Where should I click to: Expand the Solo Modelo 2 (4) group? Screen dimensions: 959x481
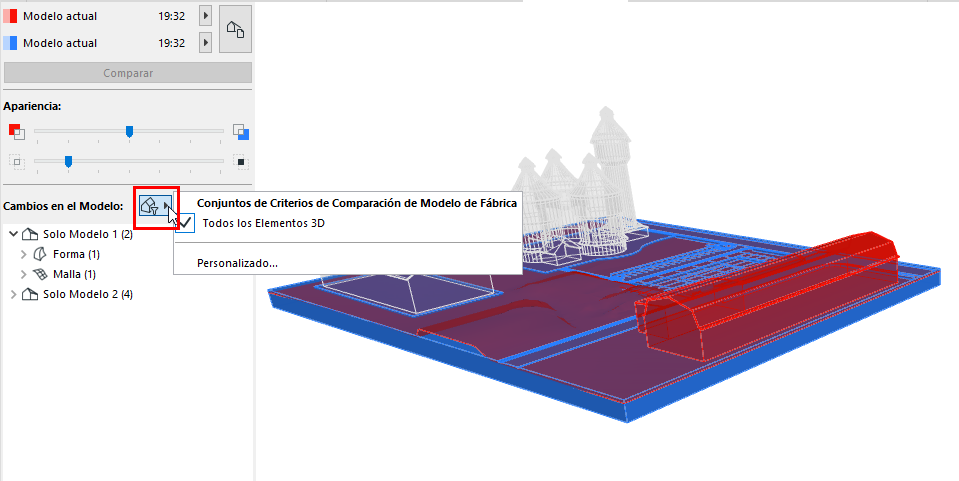[13, 294]
